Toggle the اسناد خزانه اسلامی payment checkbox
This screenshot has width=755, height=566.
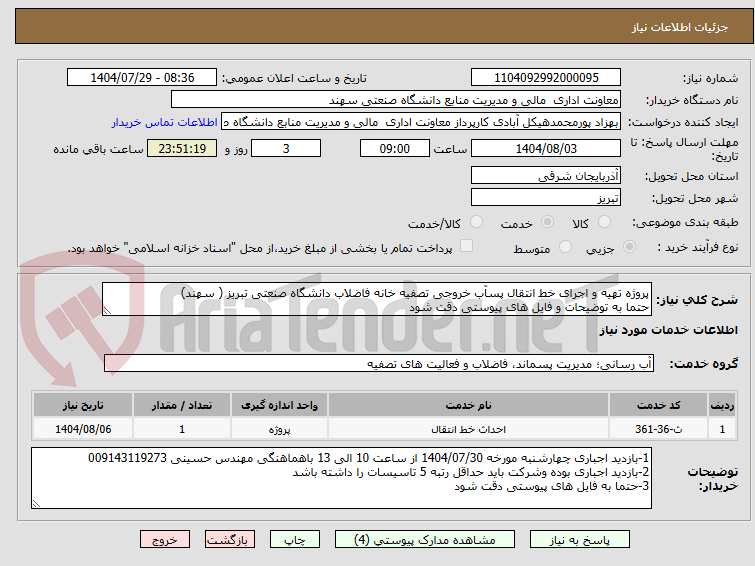pos(466,246)
